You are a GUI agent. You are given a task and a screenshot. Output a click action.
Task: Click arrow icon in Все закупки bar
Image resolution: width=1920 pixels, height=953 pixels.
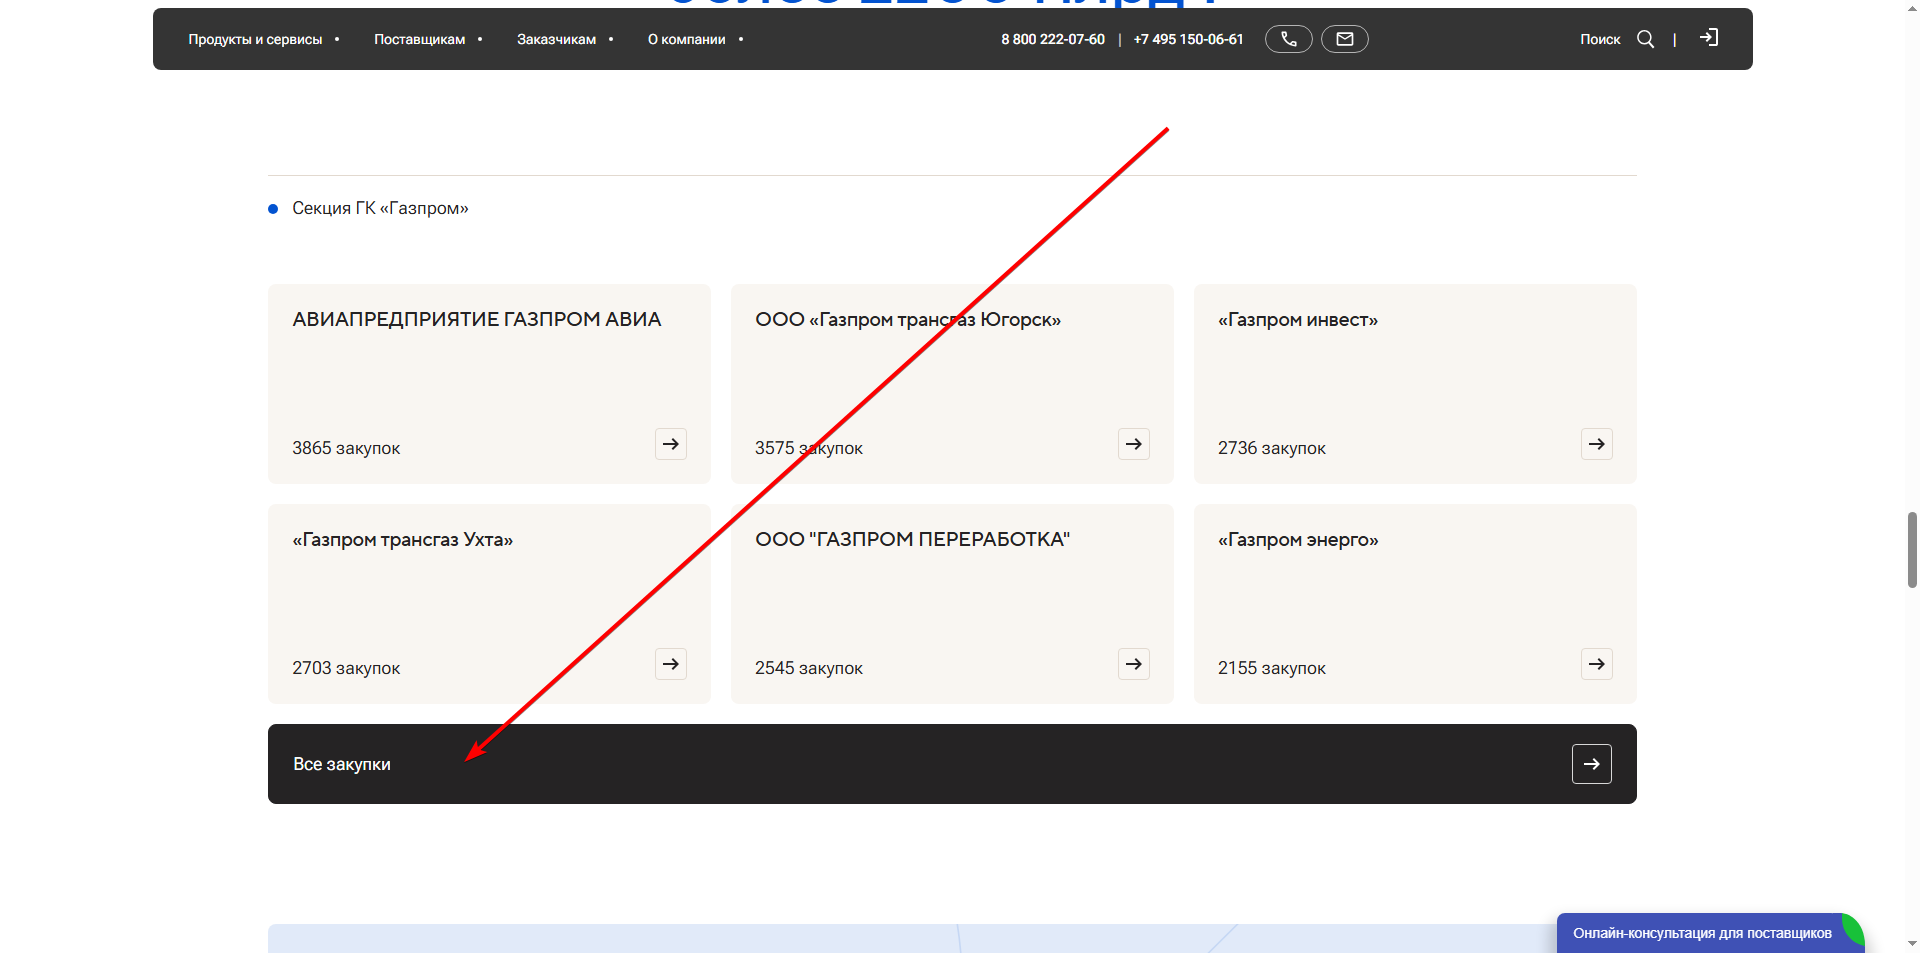tap(1592, 764)
